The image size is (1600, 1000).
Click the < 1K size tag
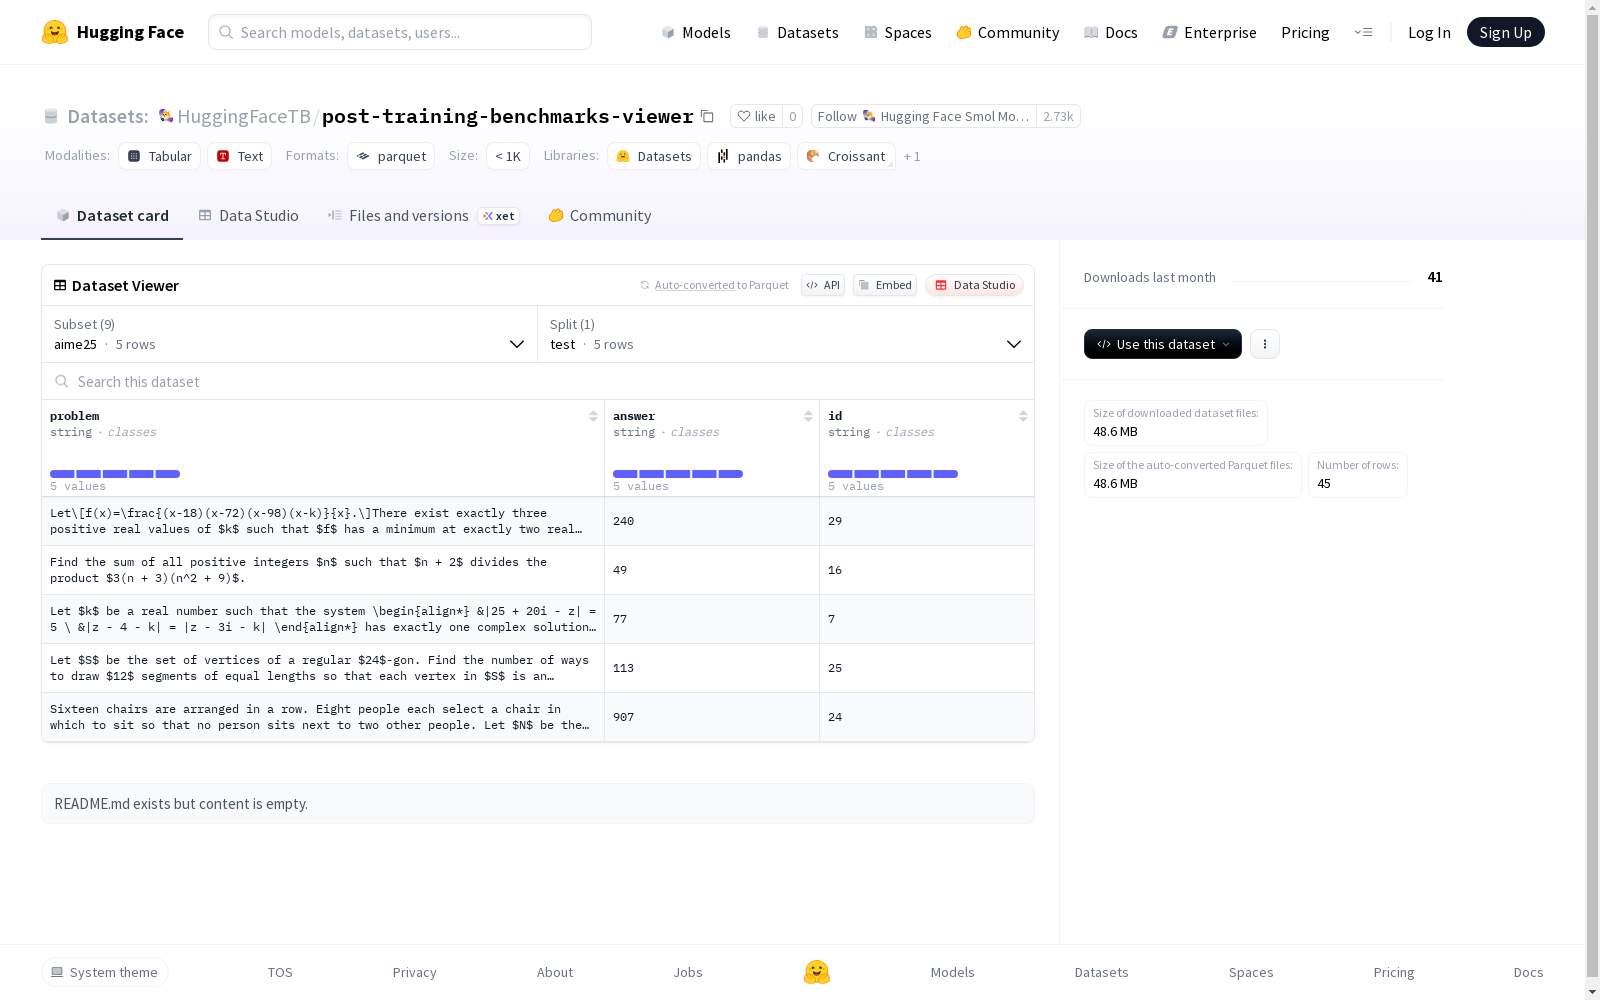click(508, 156)
